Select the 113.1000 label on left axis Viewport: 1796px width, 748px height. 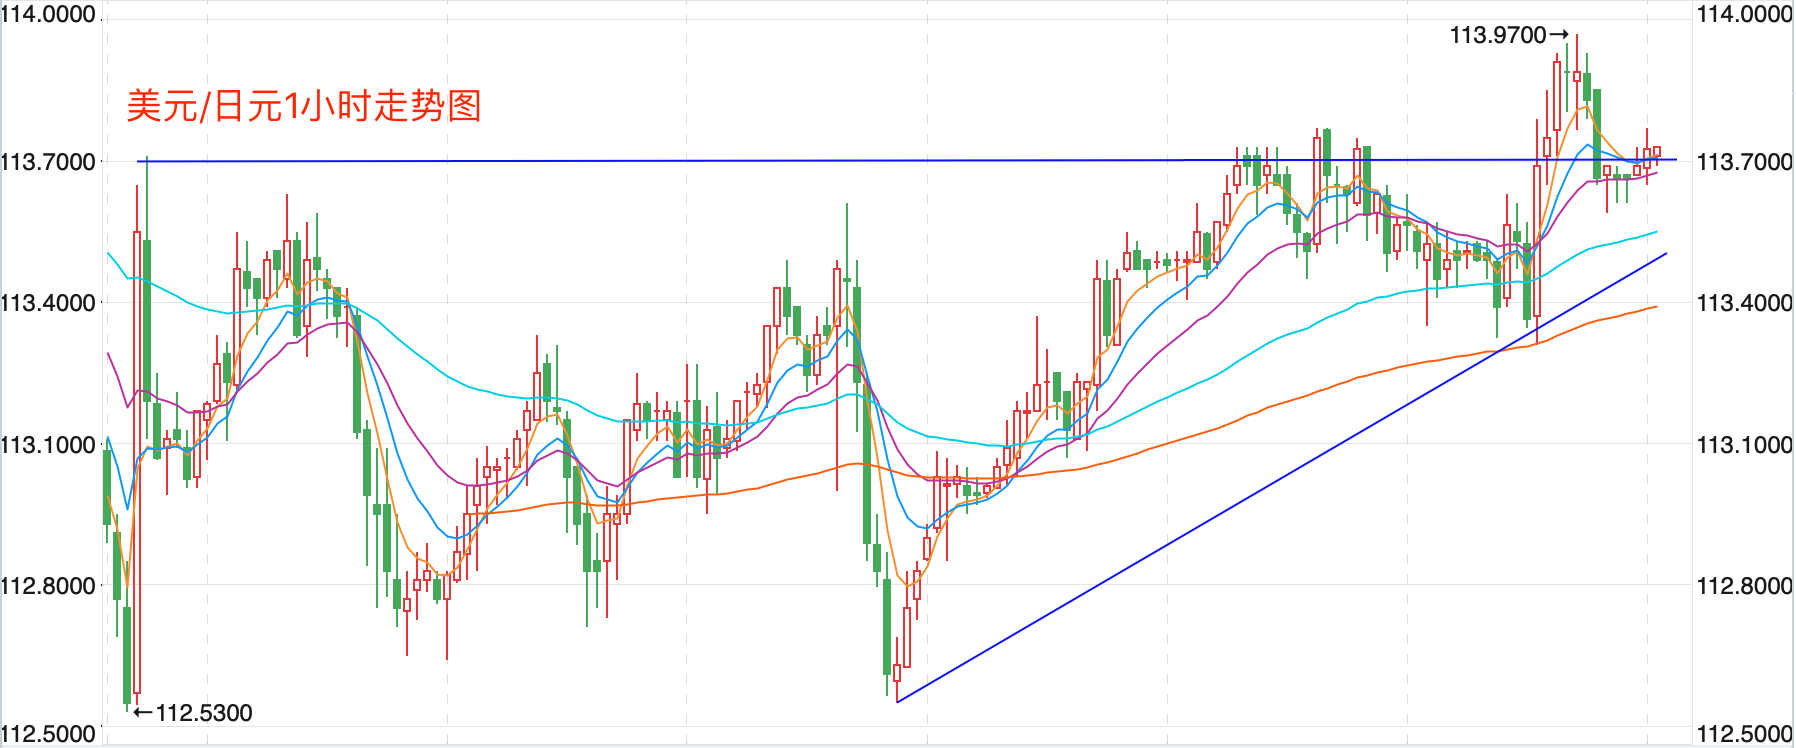point(48,445)
